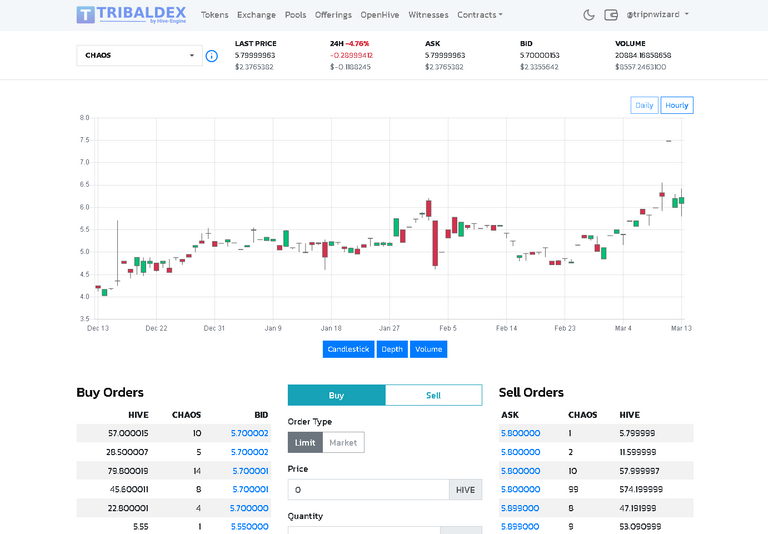
Task: Click the 24H change -4.76% text
Action: 357,44
